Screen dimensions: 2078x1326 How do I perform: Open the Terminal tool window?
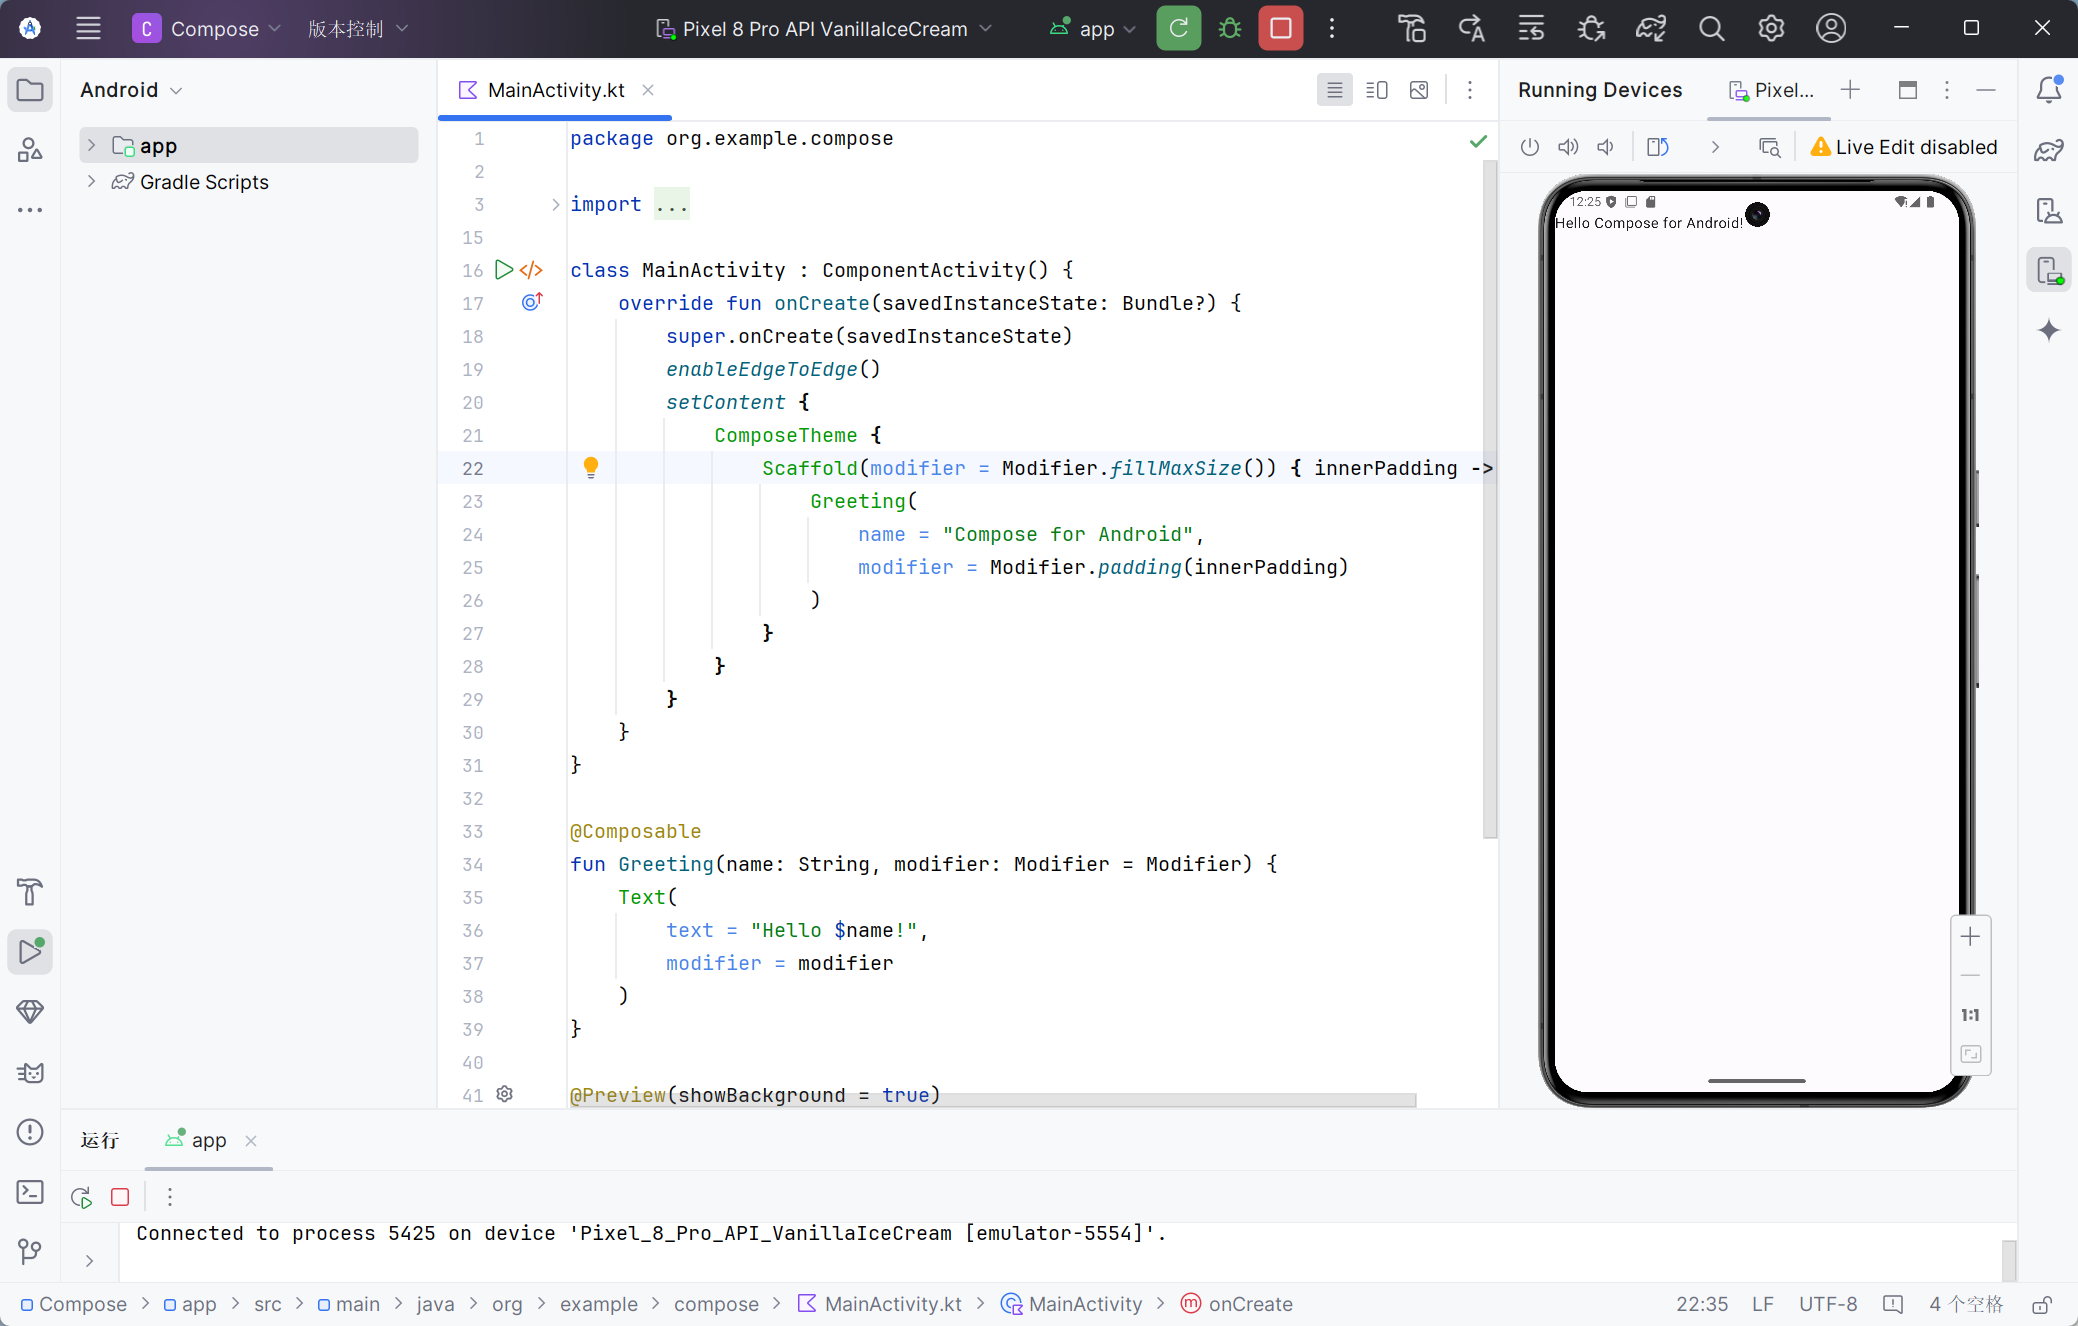[x=30, y=1192]
